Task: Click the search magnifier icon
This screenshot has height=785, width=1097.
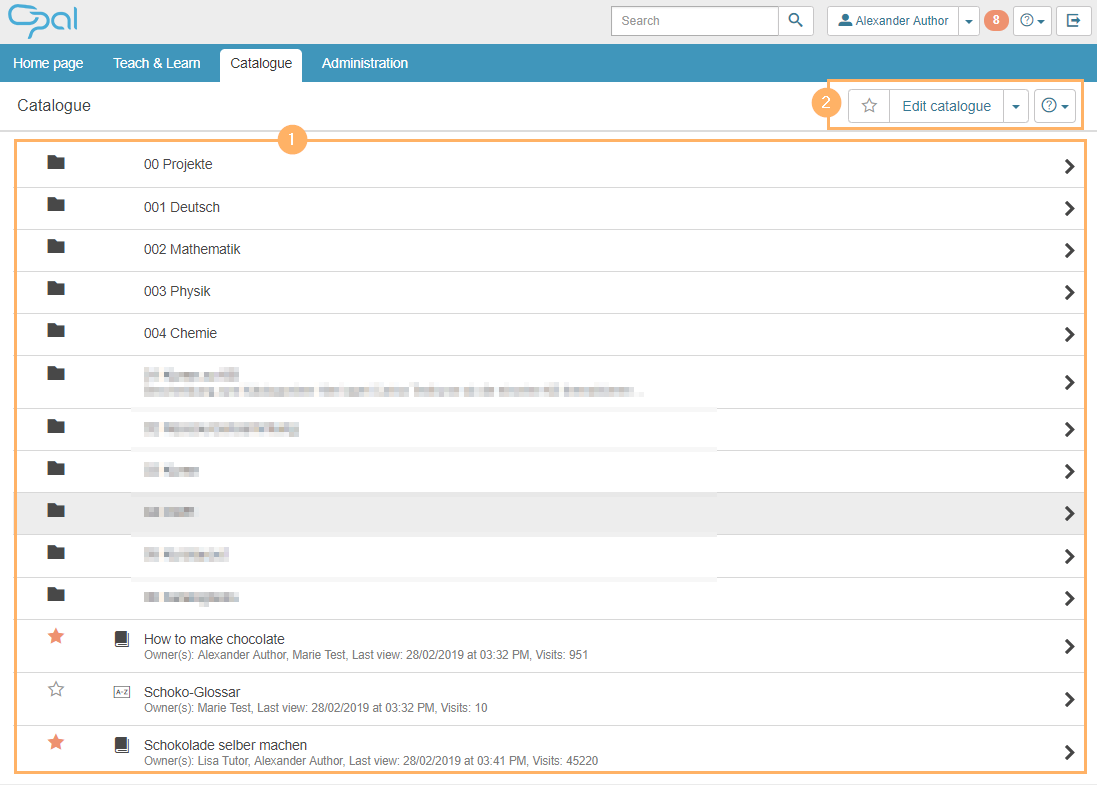Action: (795, 21)
